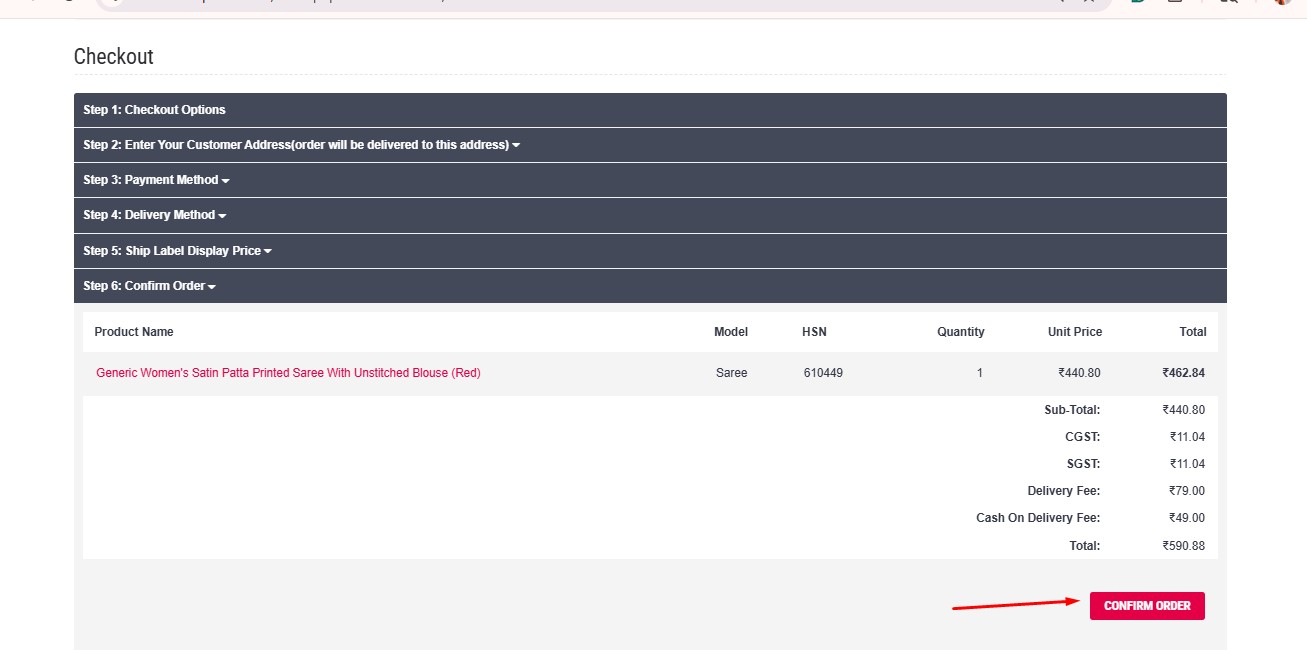Click the Step 5 Ship Label caret
1307x650 pixels.
pos(268,252)
